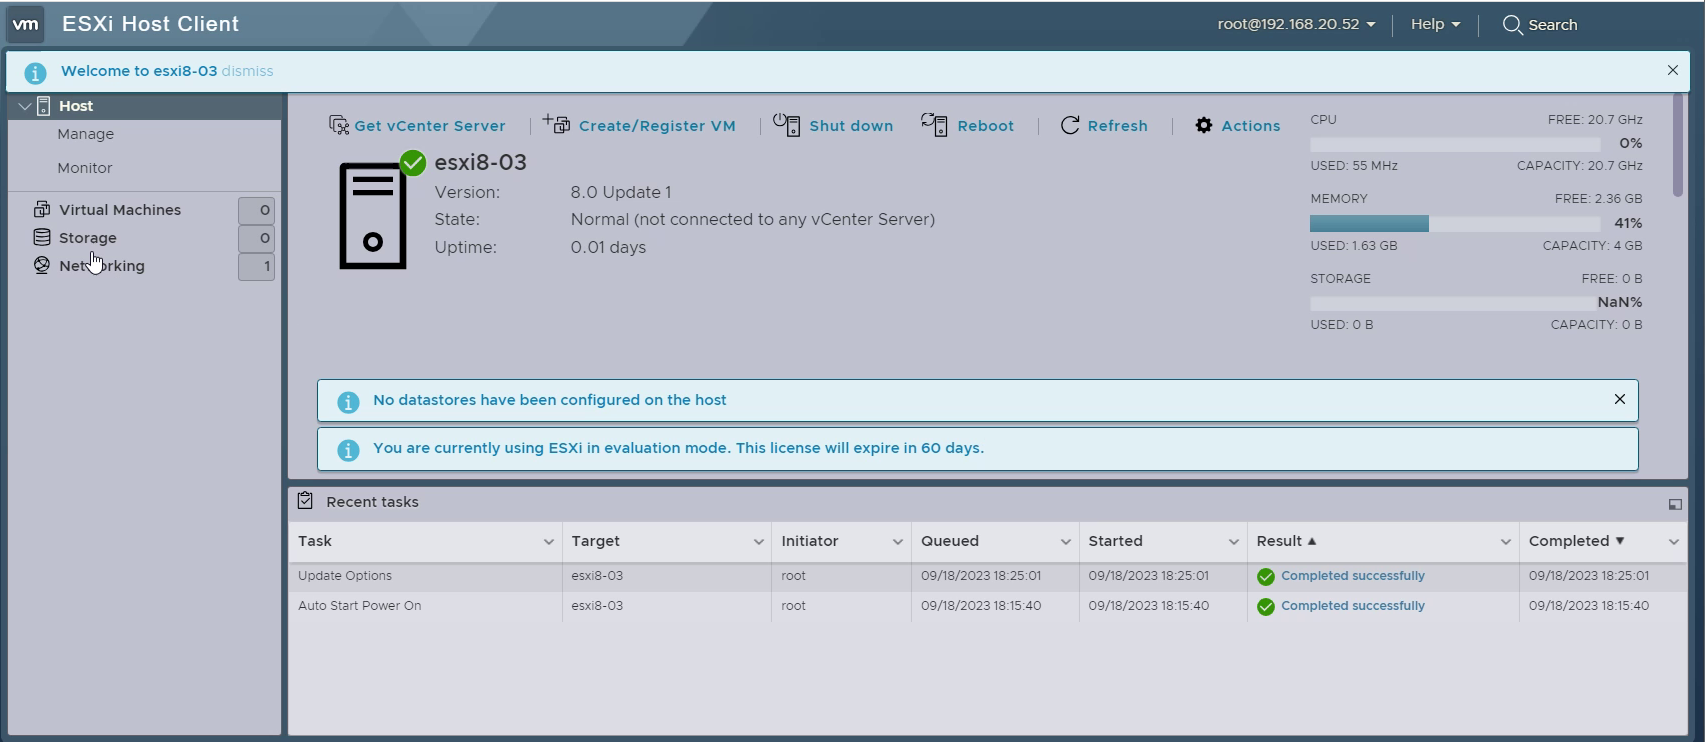Click Completed successfully link for Auto Start Power On
This screenshot has height=742, width=1705.
(1353, 606)
